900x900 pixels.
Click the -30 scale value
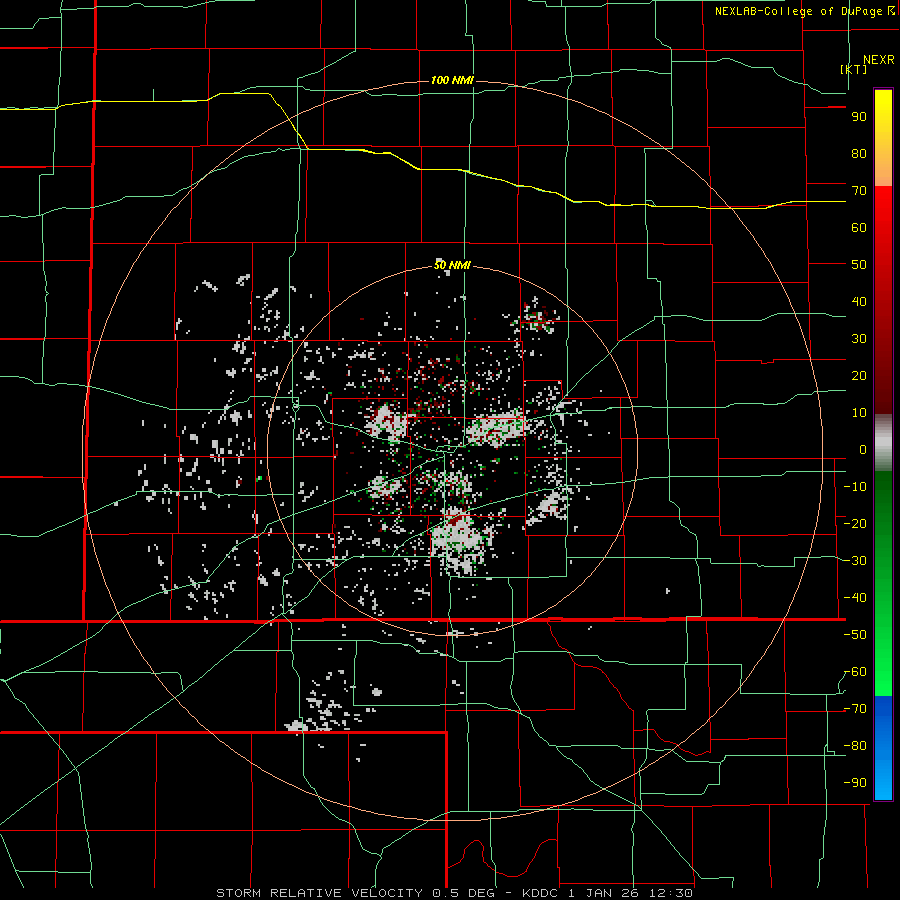[x=855, y=561]
